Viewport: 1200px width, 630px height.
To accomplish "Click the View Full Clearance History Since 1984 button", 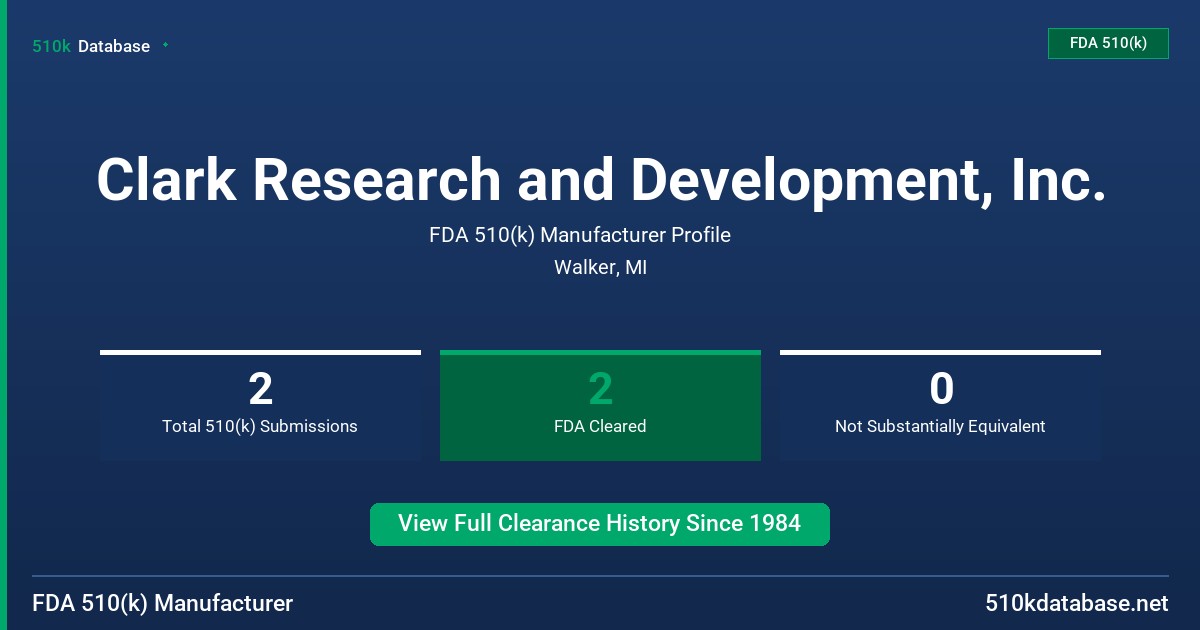I will [x=600, y=524].
